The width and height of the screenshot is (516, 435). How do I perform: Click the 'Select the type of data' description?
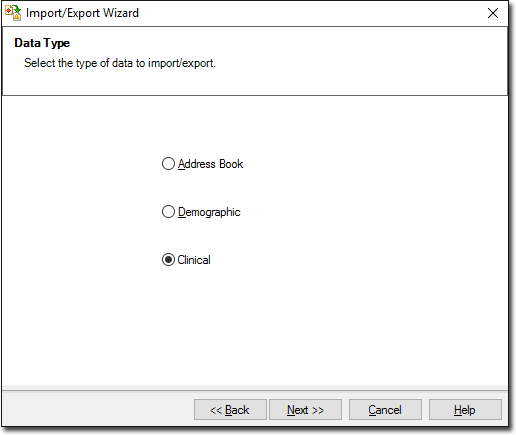point(120,63)
